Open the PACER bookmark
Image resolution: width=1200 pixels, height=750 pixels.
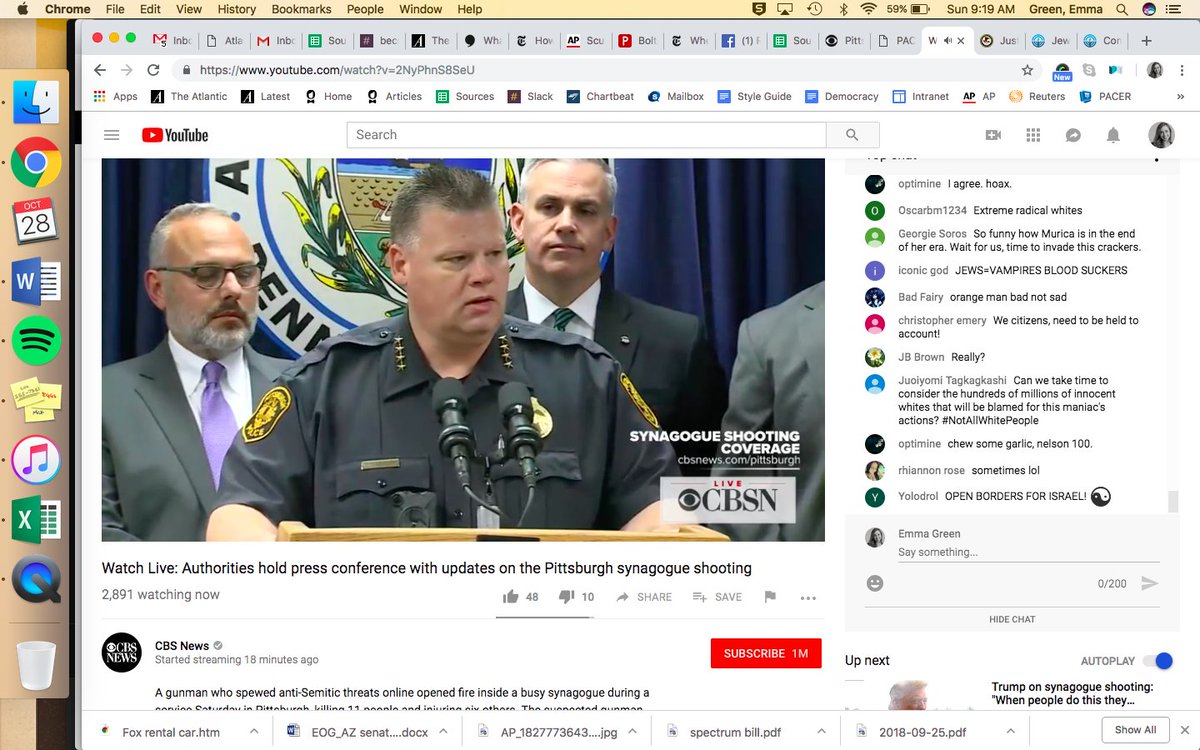pyautogui.click(x=1105, y=97)
